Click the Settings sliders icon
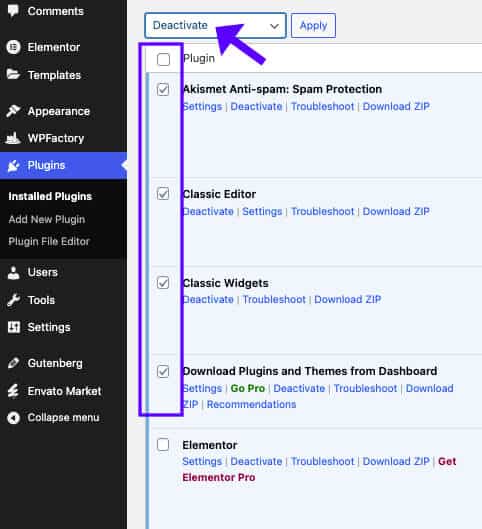The height and width of the screenshot is (529, 482). (x=13, y=327)
